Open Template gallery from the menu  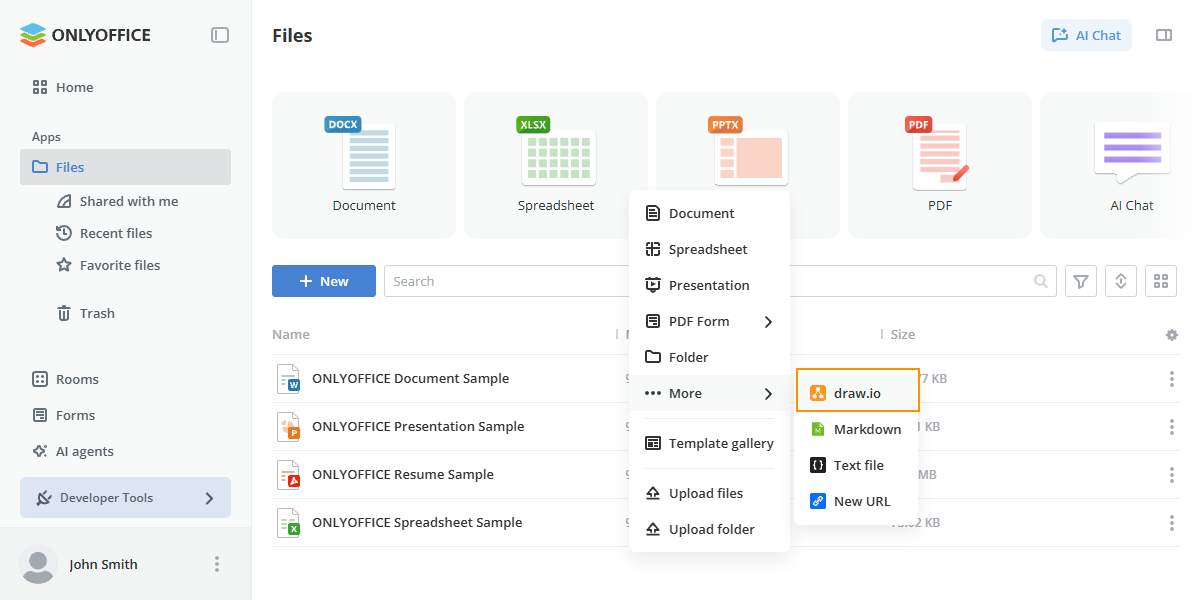(709, 443)
